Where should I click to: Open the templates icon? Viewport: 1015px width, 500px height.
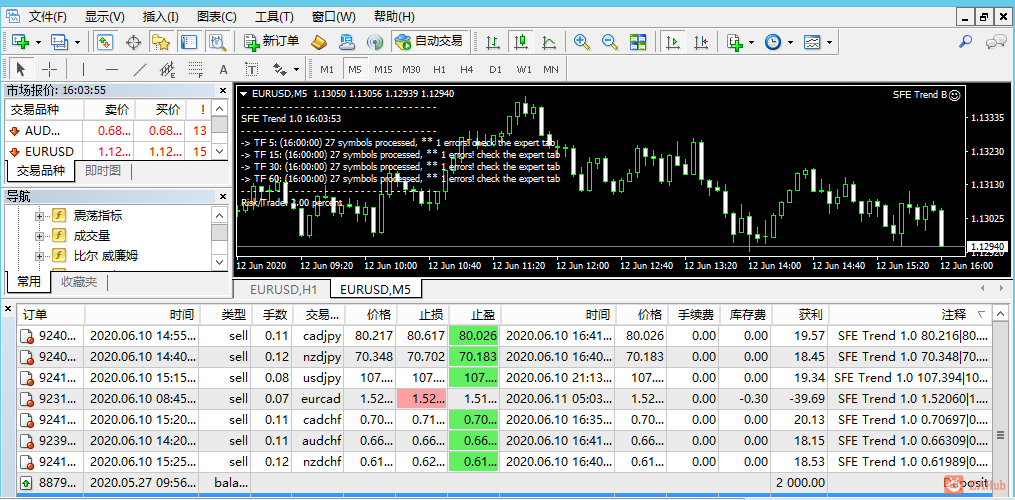pyautogui.click(x=812, y=42)
